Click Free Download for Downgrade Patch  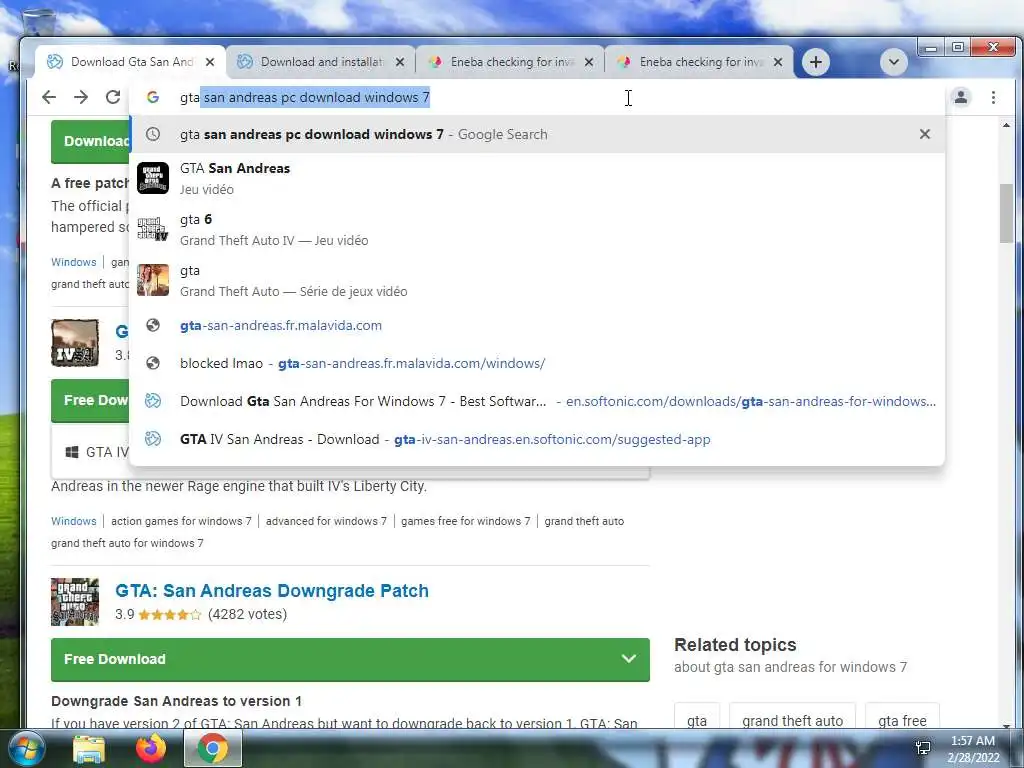(350, 659)
